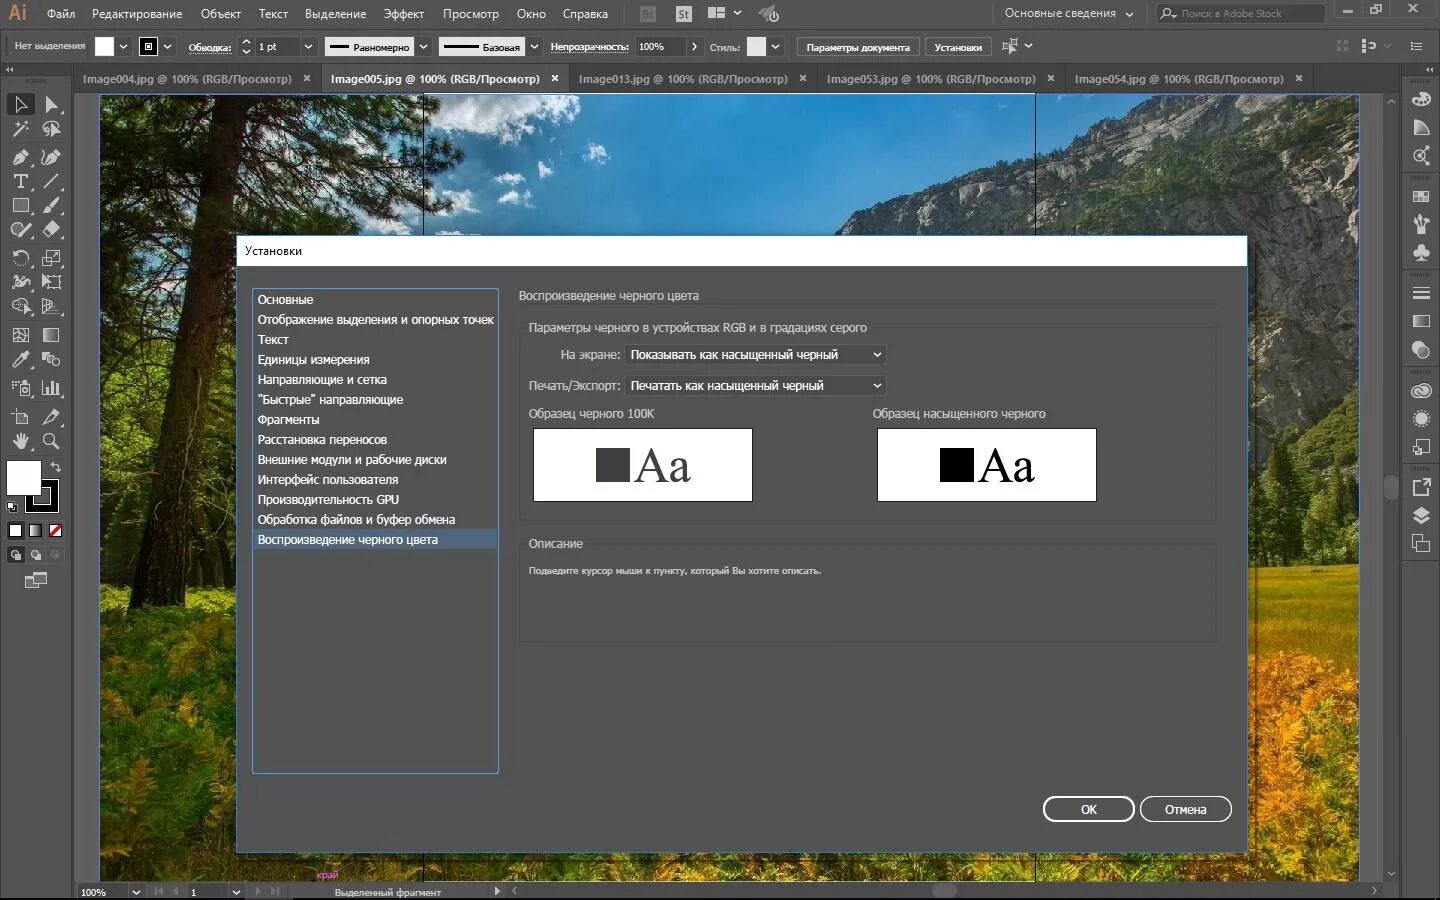The width and height of the screenshot is (1440, 900).
Task: Open the 'На экране' black appearance dropdown
Action: click(755, 355)
